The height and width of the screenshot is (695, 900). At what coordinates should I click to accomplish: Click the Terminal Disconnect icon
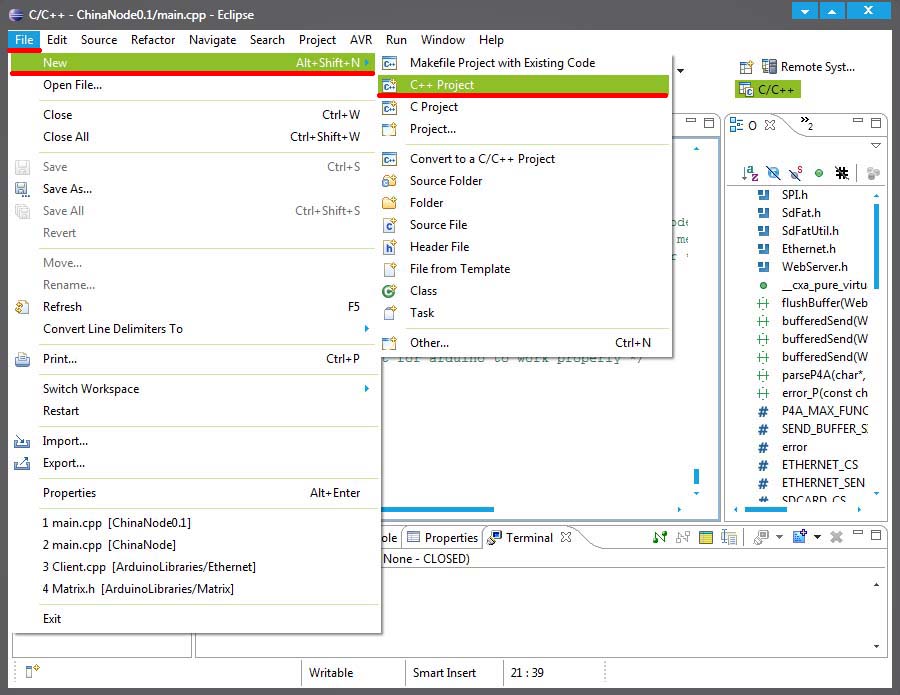pyautogui.click(x=683, y=537)
